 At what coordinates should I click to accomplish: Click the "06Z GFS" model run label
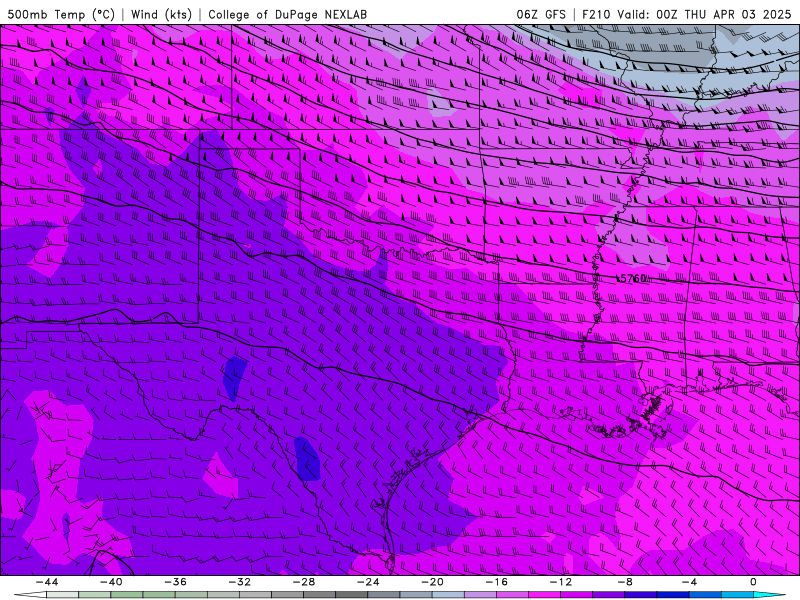coord(541,14)
